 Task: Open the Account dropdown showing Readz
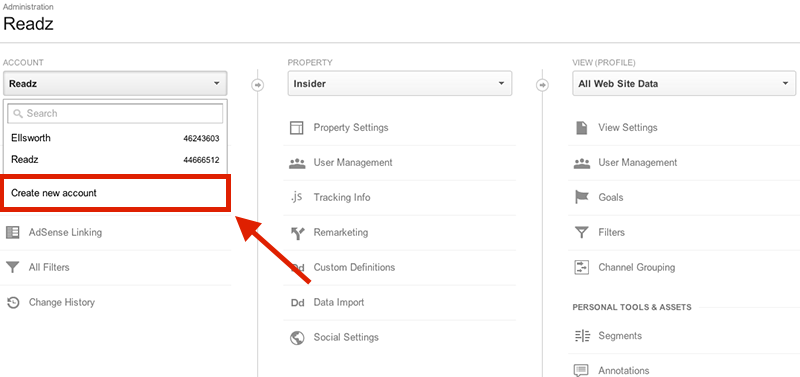click(x=115, y=83)
